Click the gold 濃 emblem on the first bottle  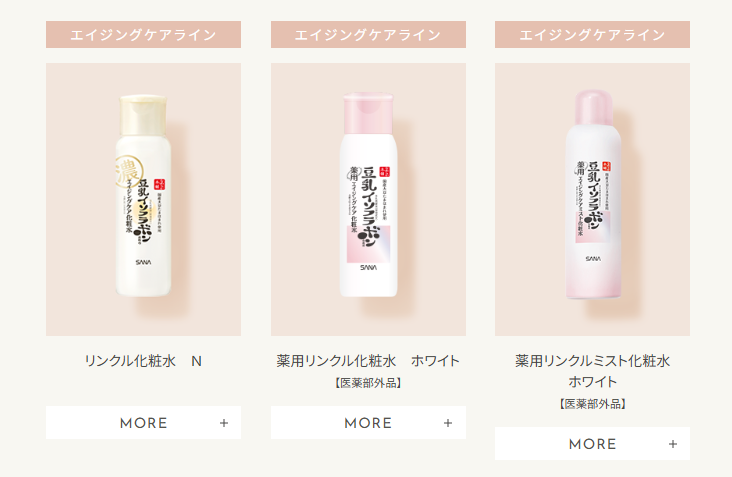127,171
